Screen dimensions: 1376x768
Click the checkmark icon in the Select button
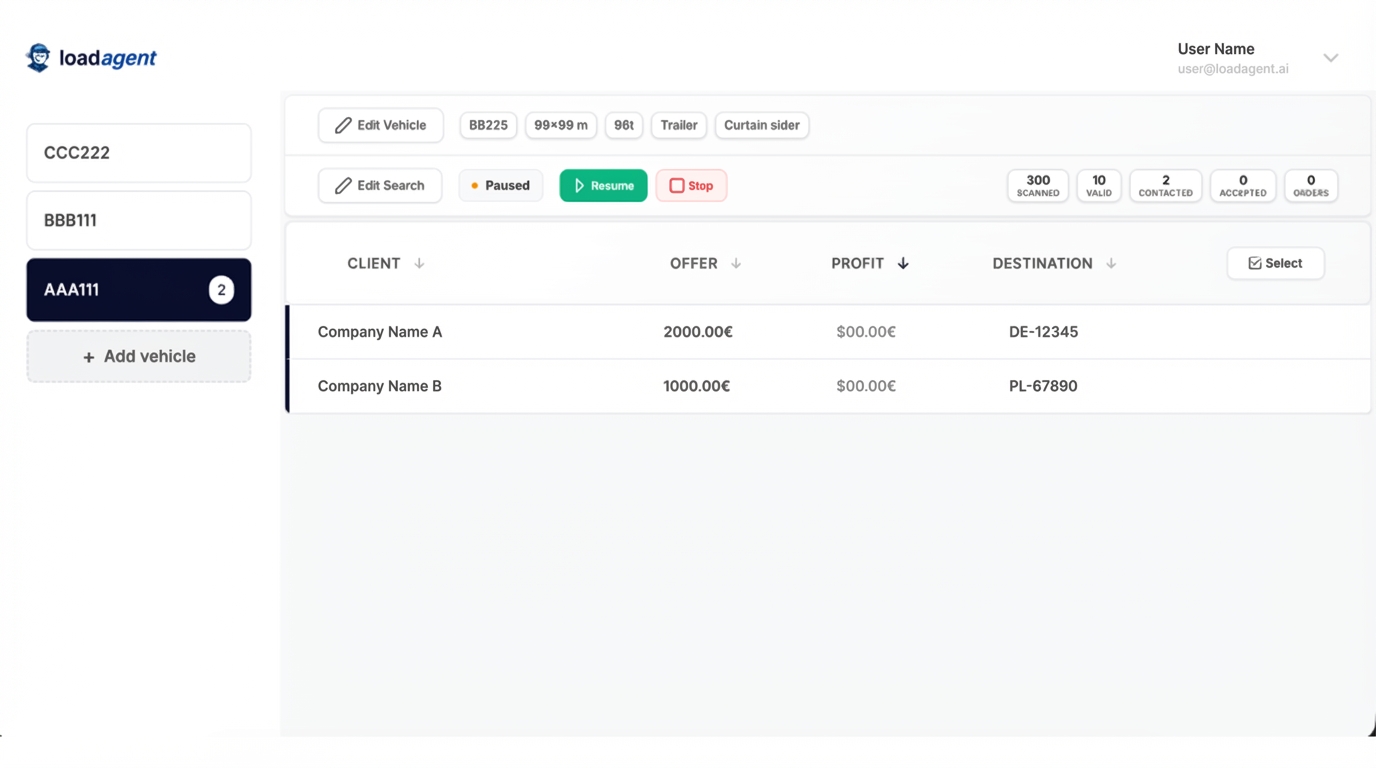tap(1254, 263)
